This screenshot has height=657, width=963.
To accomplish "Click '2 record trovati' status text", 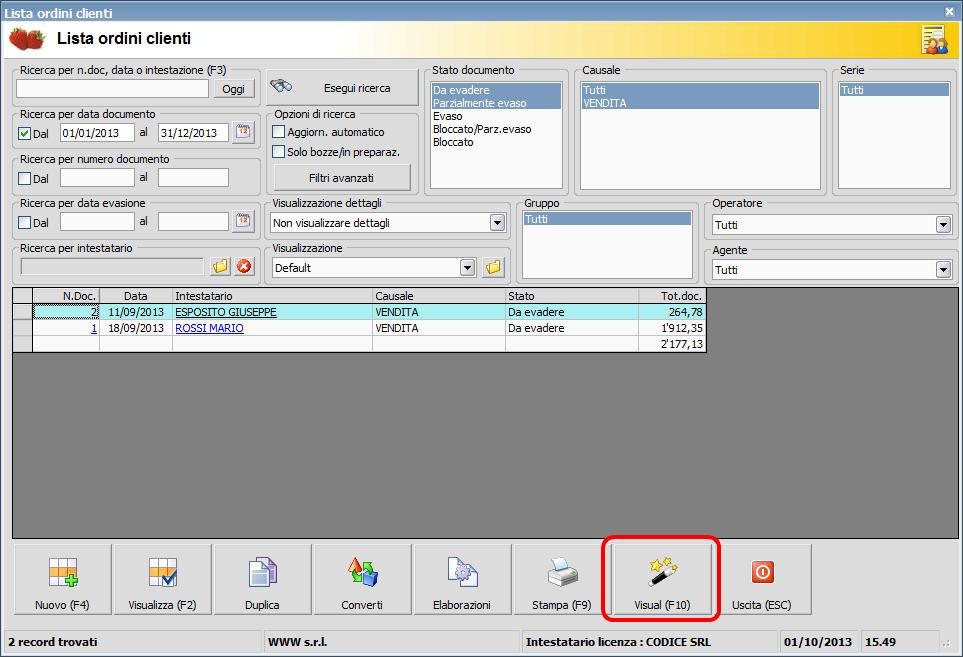I will click(x=53, y=642).
